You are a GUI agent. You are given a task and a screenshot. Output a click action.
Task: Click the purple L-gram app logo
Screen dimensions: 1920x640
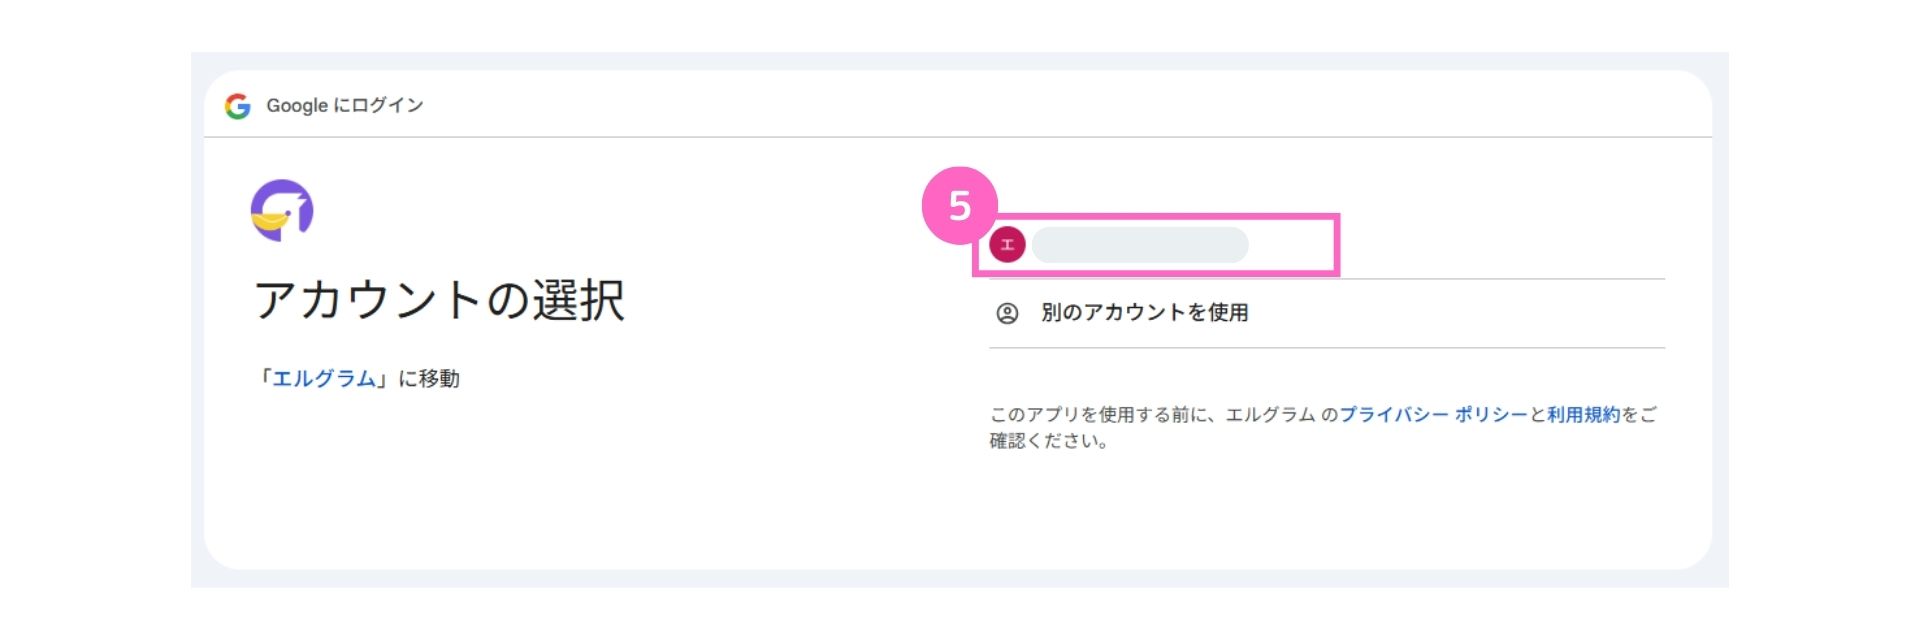(282, 210)
